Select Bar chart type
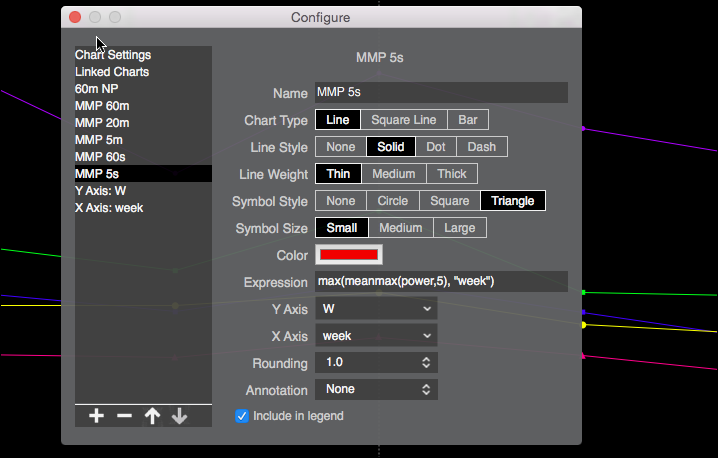 click(468, 120)
